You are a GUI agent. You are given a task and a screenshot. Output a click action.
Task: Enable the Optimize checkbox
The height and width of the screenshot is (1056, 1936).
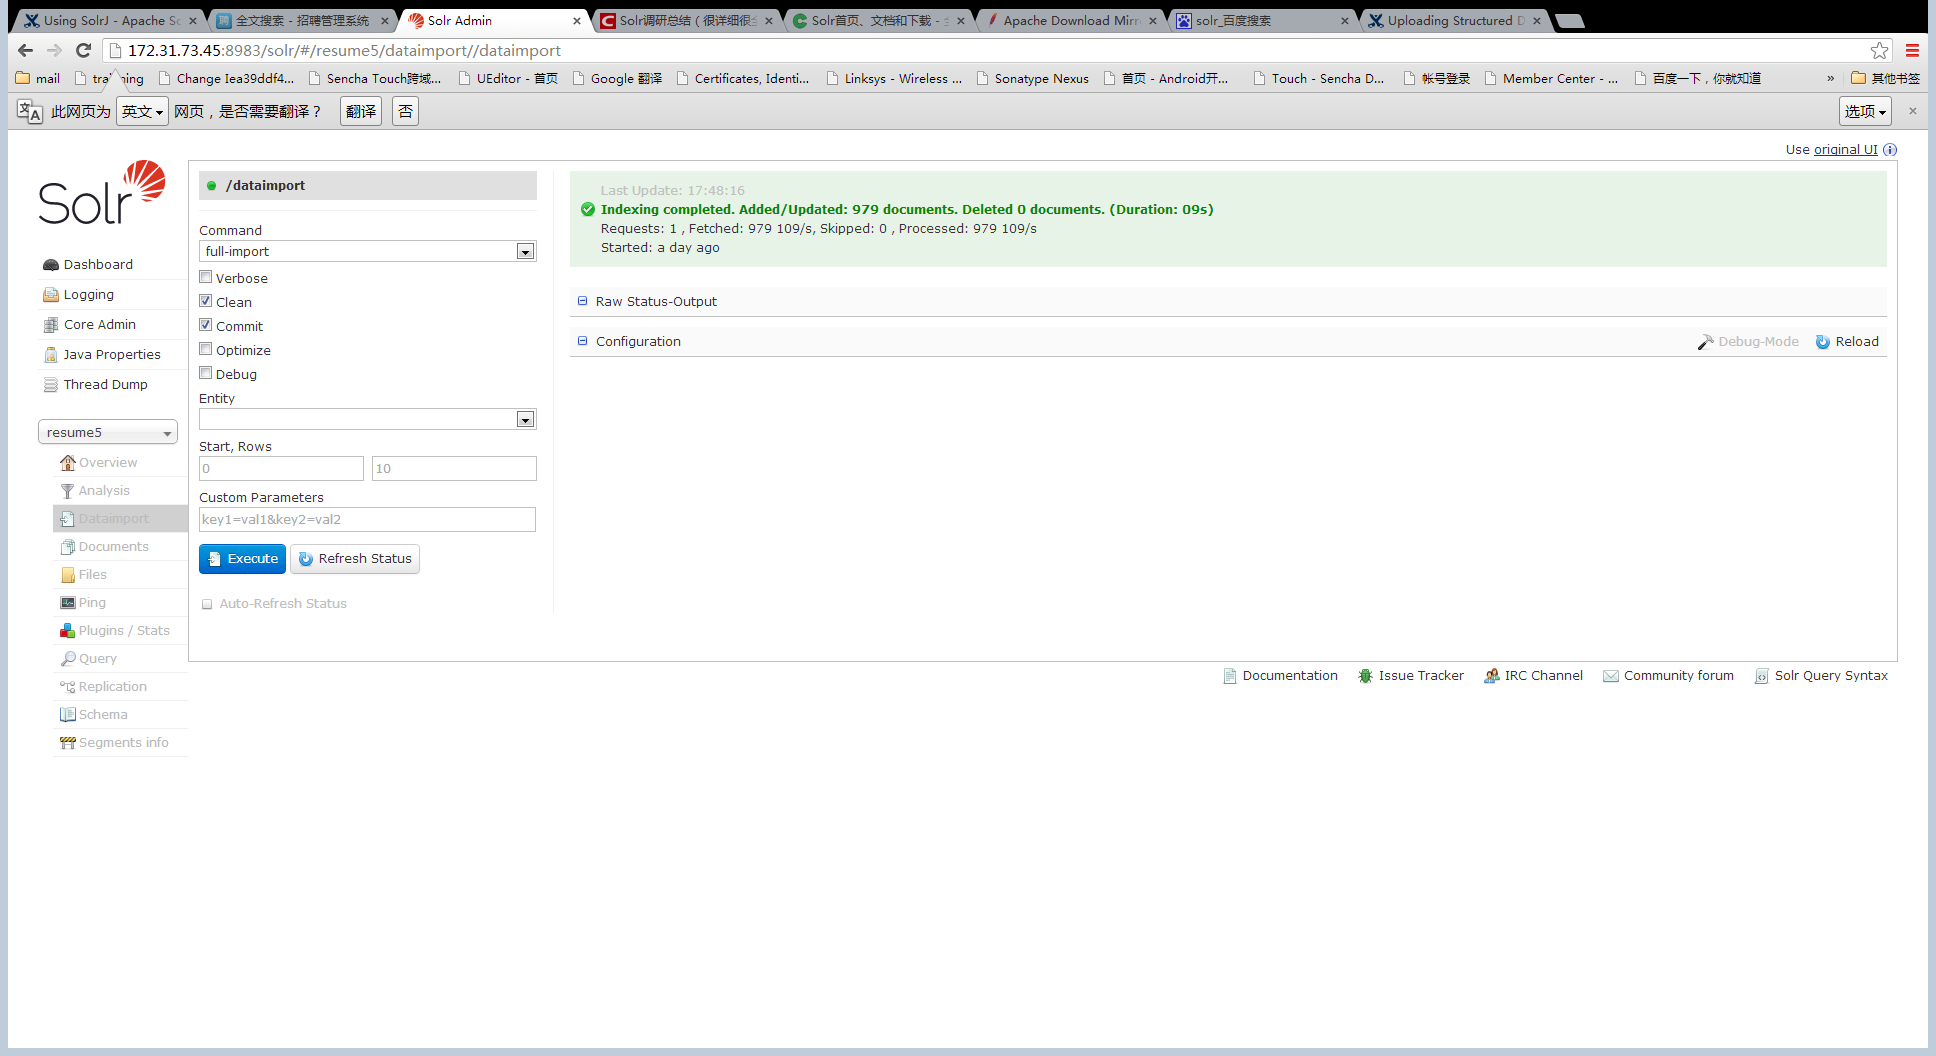click(206, 349)
